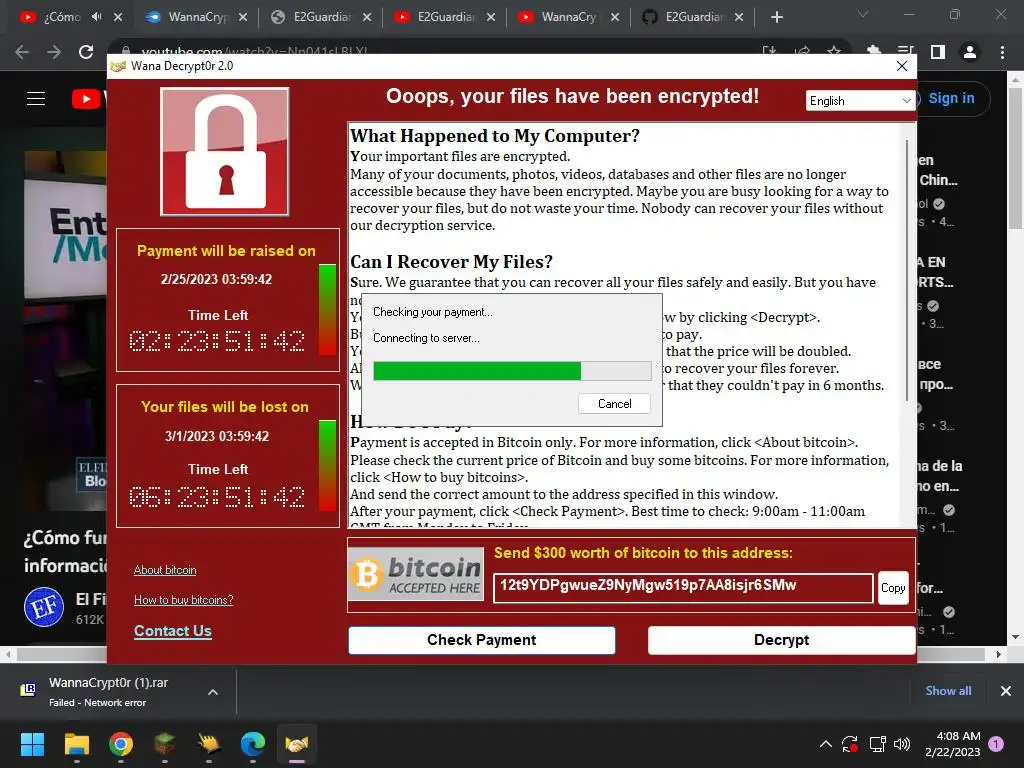Switch to the E2Guardian globe tab
Screen dimensions: 1024x768
(321, 17)
